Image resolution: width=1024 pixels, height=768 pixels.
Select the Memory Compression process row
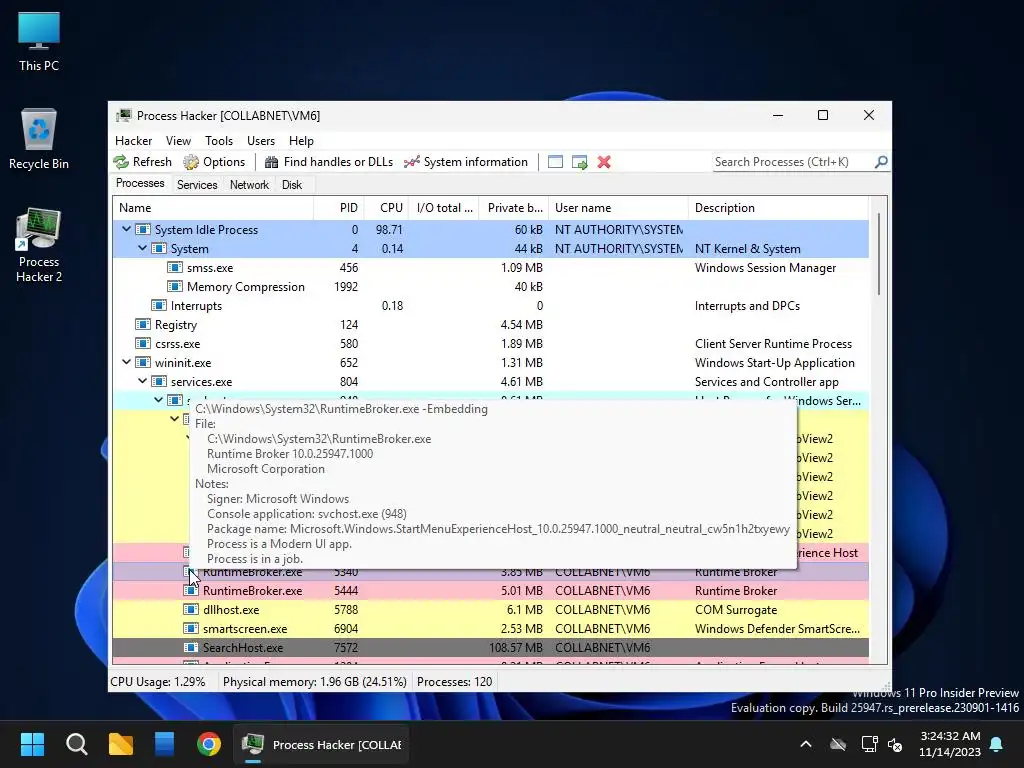tap(490, 287)
